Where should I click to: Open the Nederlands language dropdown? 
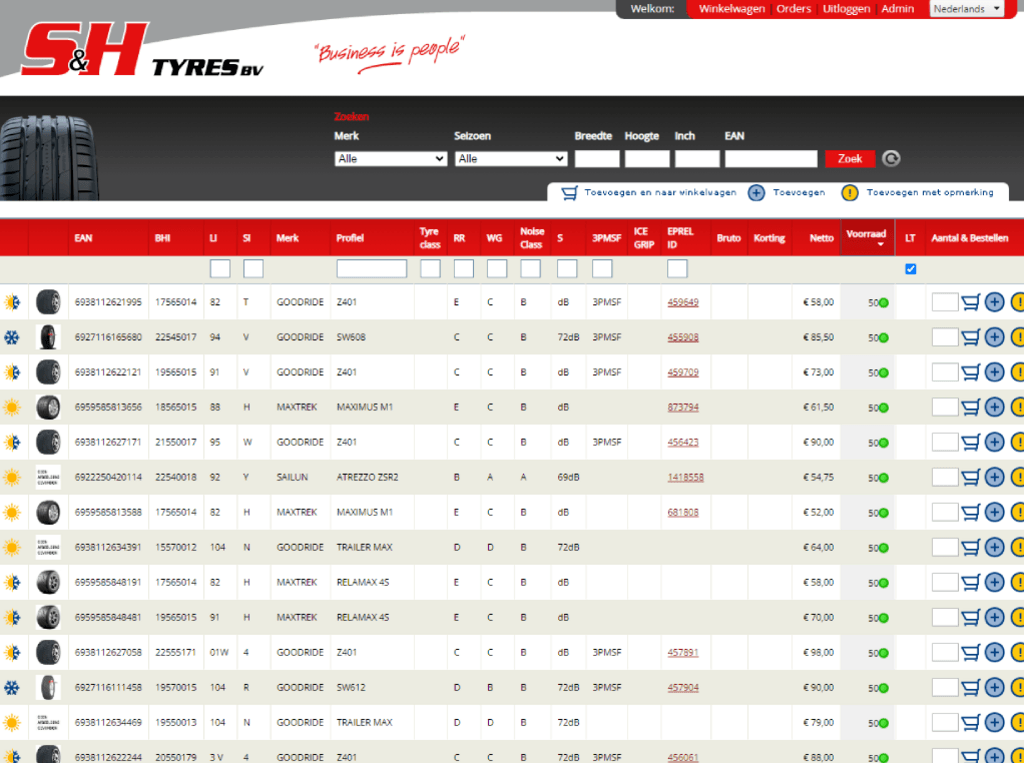coord(967,8)
